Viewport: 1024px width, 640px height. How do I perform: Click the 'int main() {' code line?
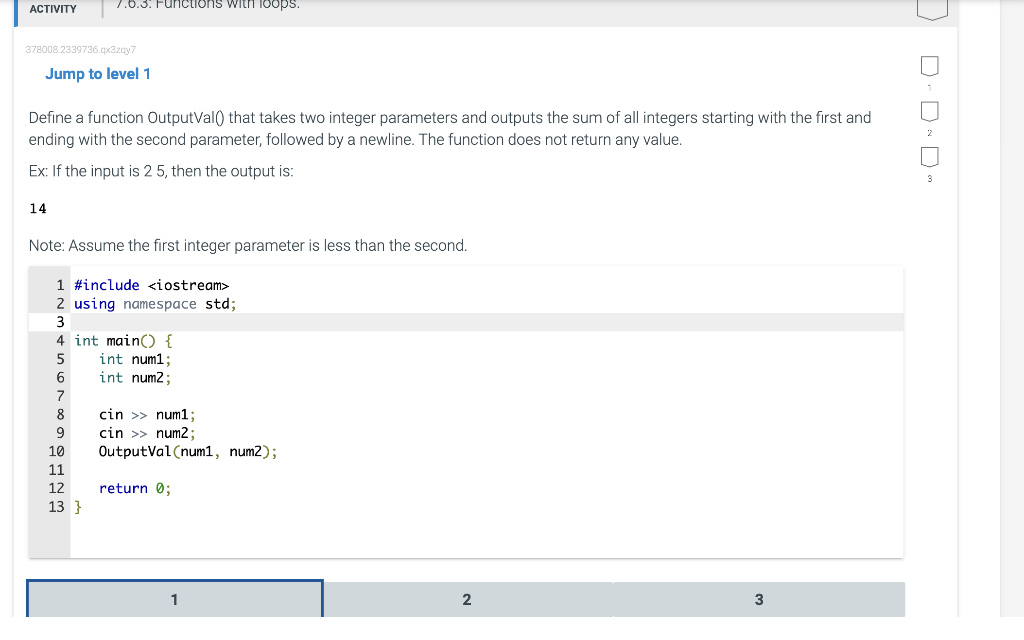coord(123,341)
